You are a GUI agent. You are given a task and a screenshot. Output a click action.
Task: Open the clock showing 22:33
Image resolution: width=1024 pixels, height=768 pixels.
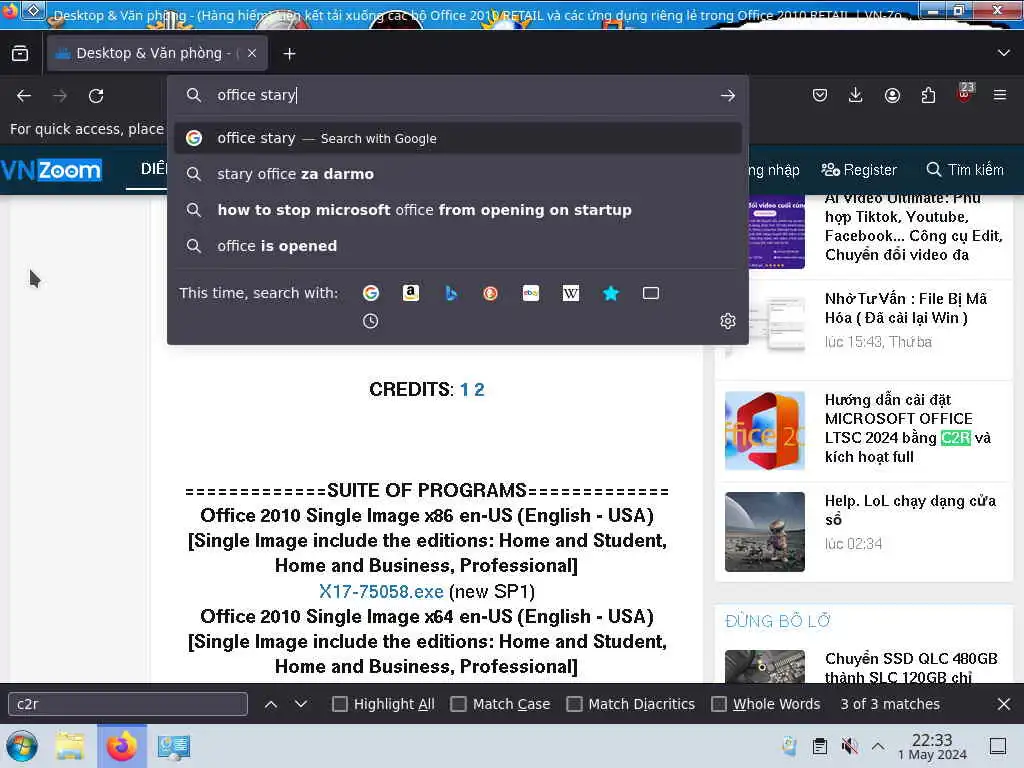932,746
